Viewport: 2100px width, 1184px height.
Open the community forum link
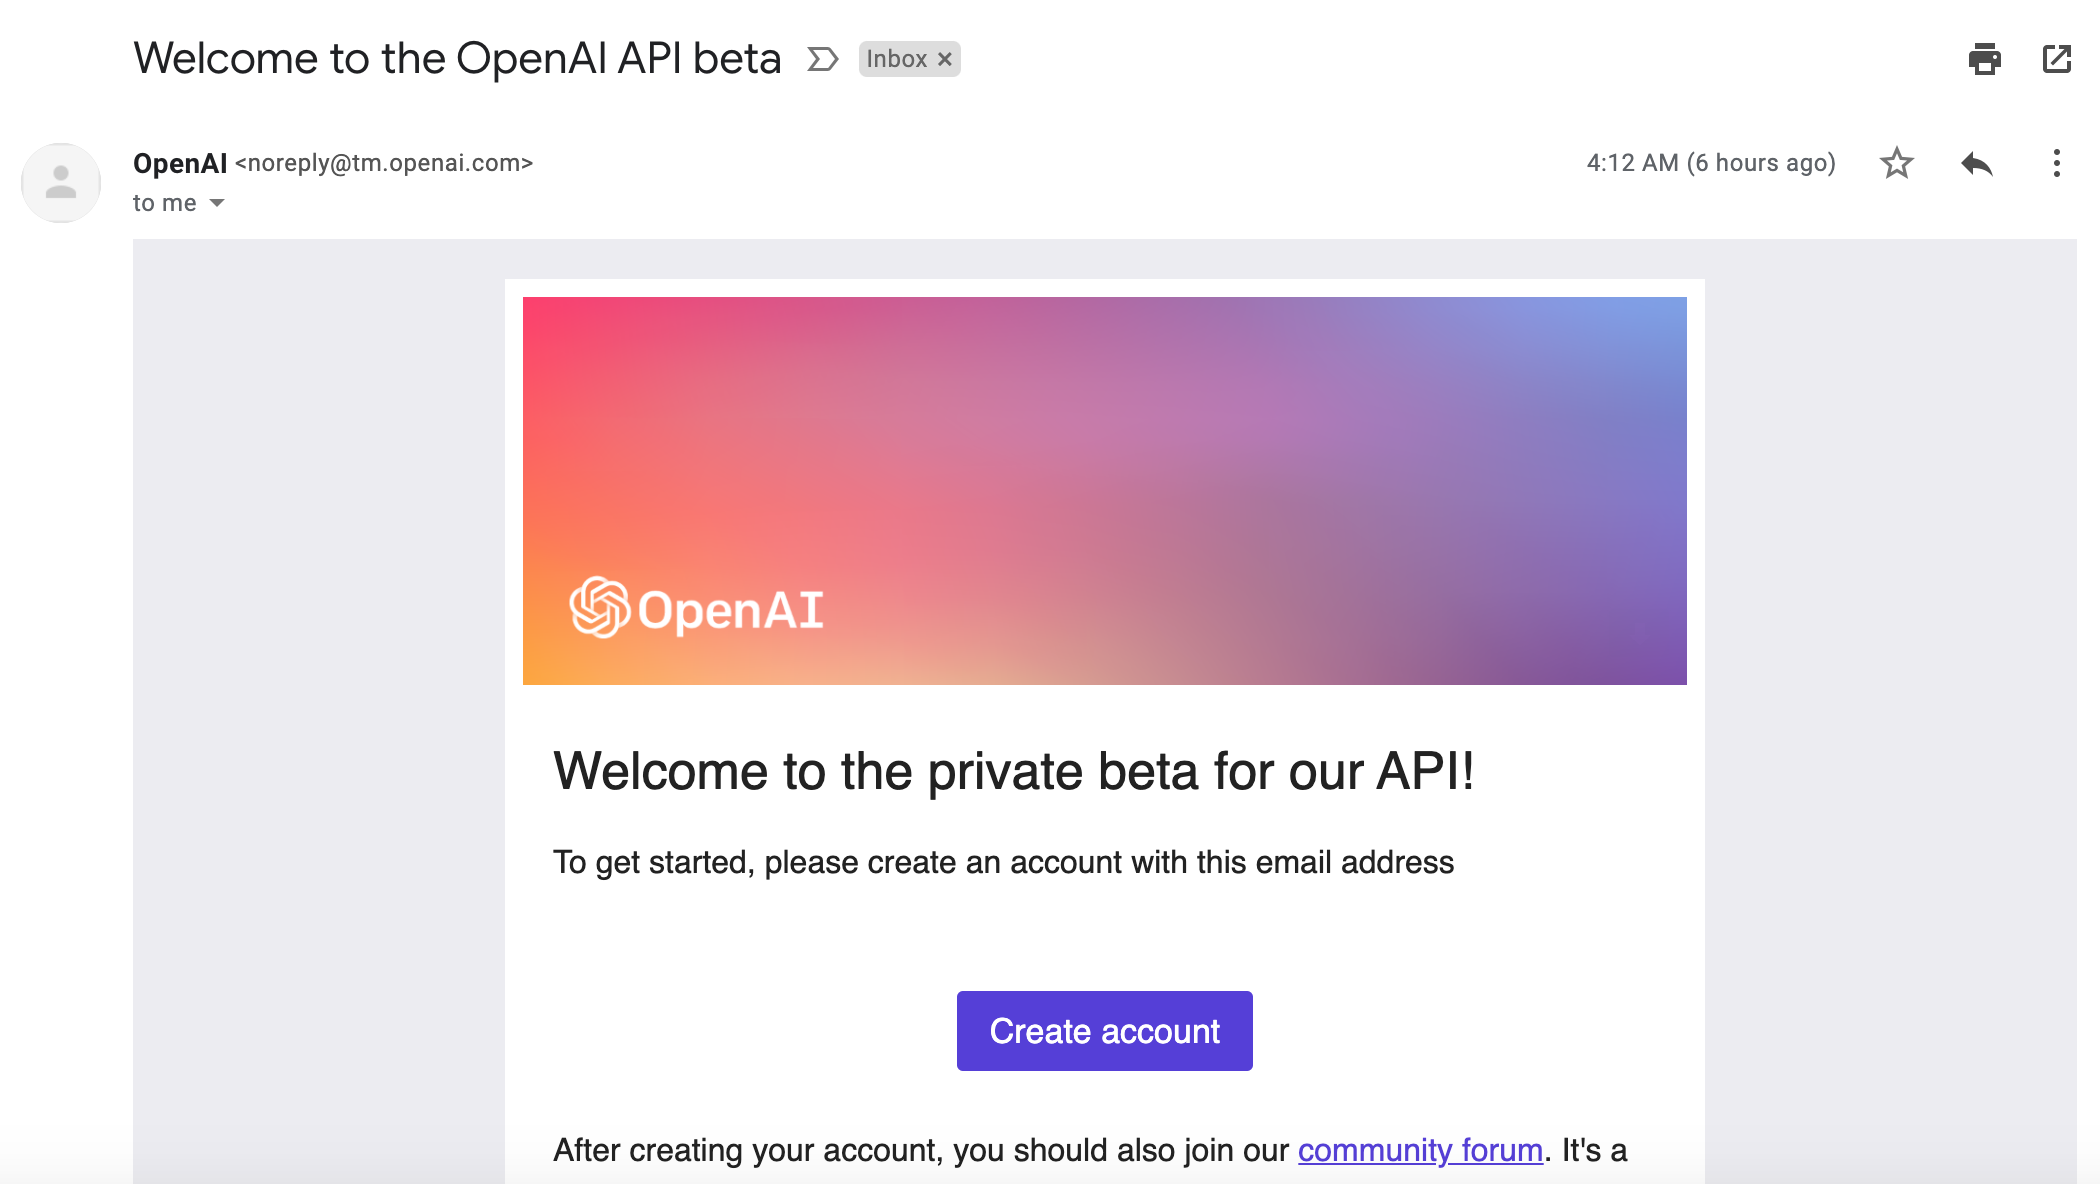[1420, 1150]
